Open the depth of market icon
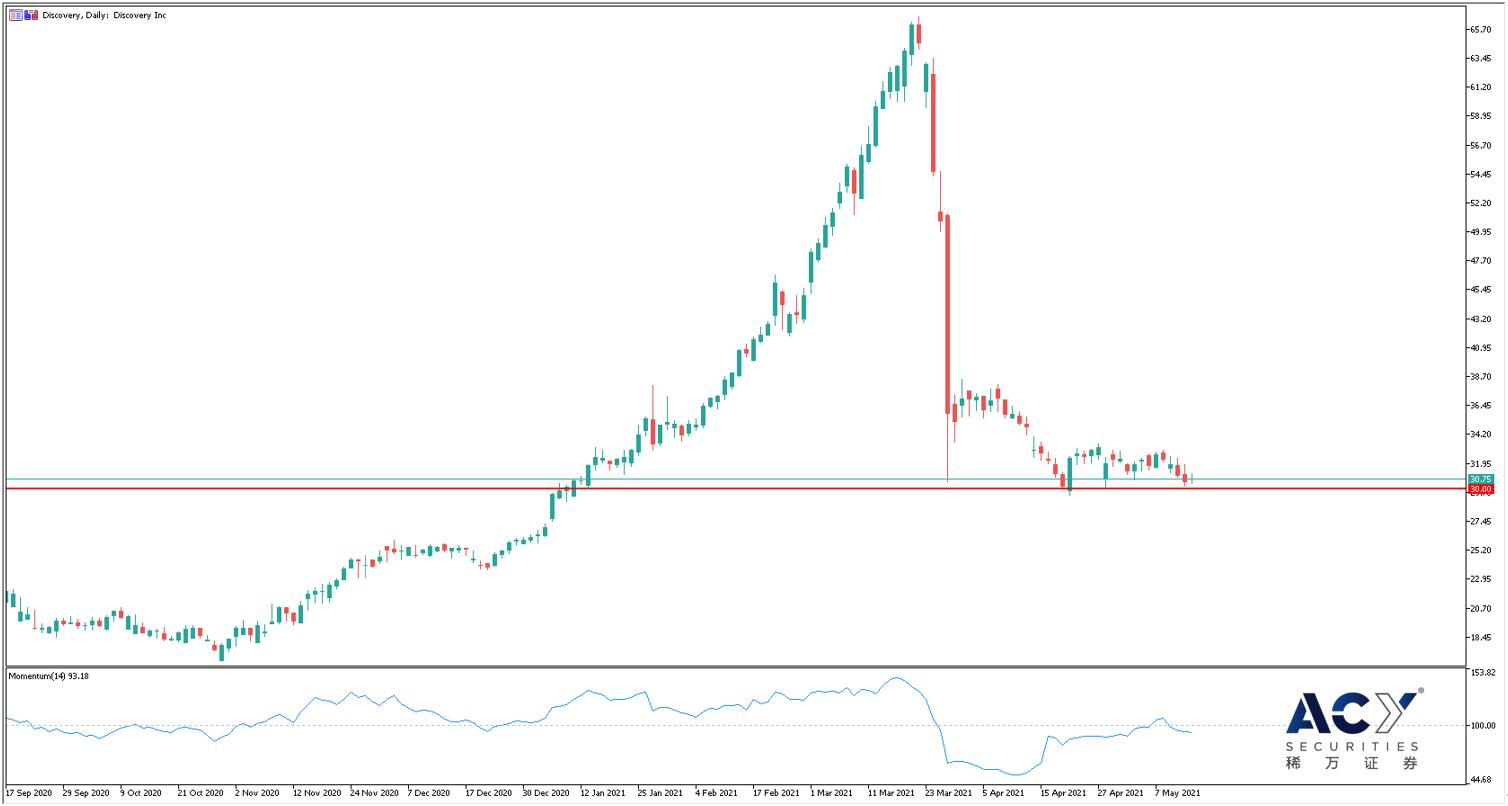 tap(31, 15)
